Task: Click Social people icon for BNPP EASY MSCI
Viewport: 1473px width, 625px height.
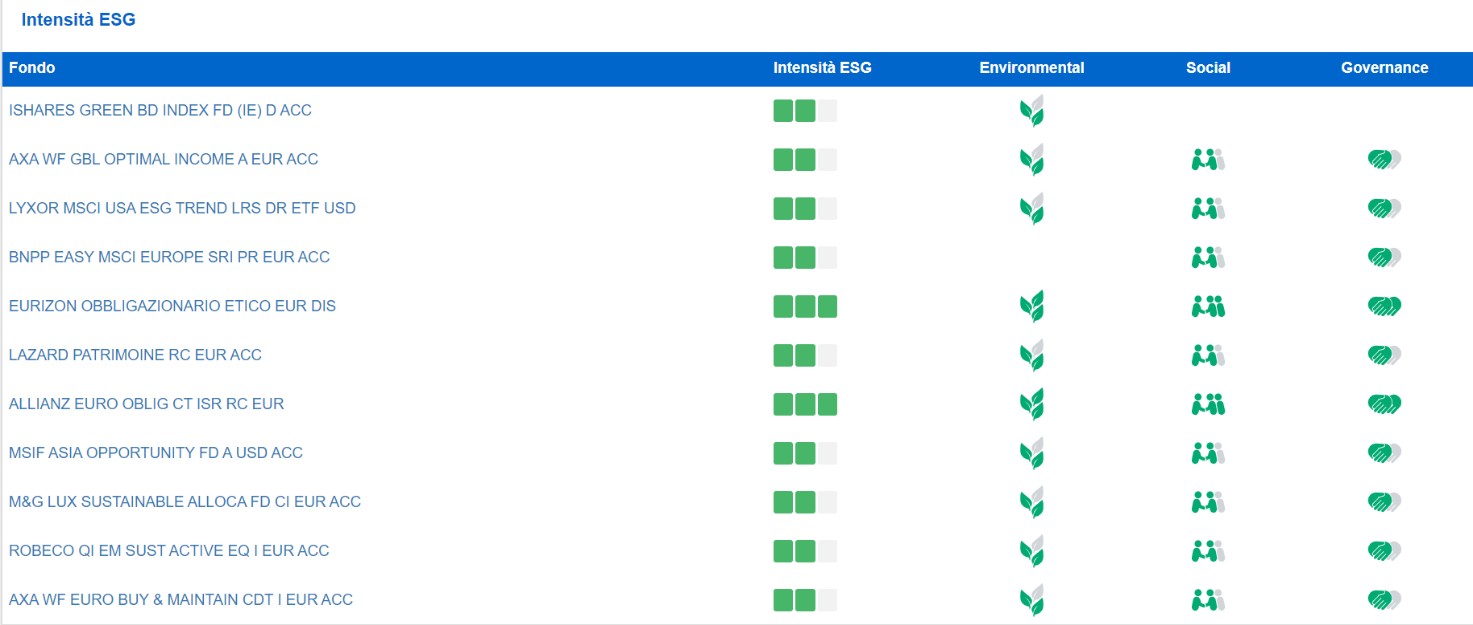Action: (x=1208, y=257)
